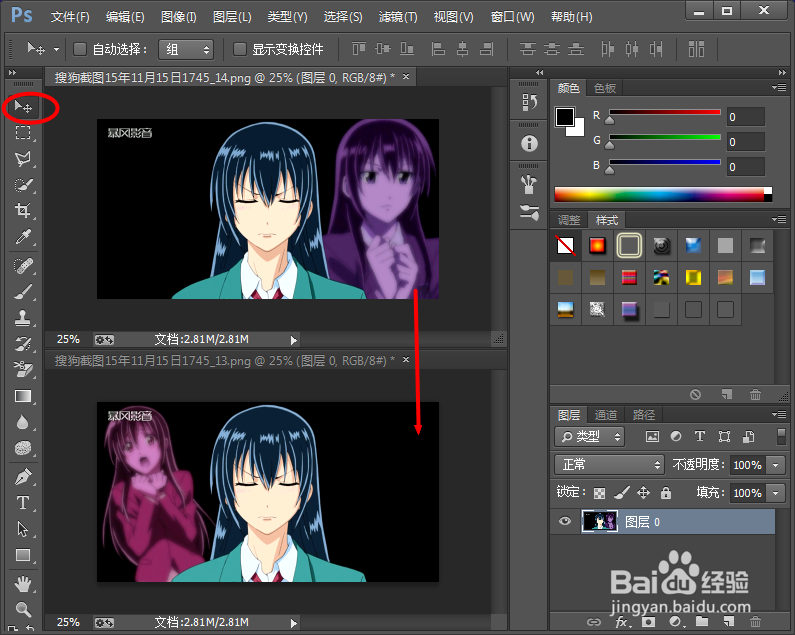The width and height of the screenshot is (795, 635).
Task: Select the Gradient tool
Action: (23, 396)
